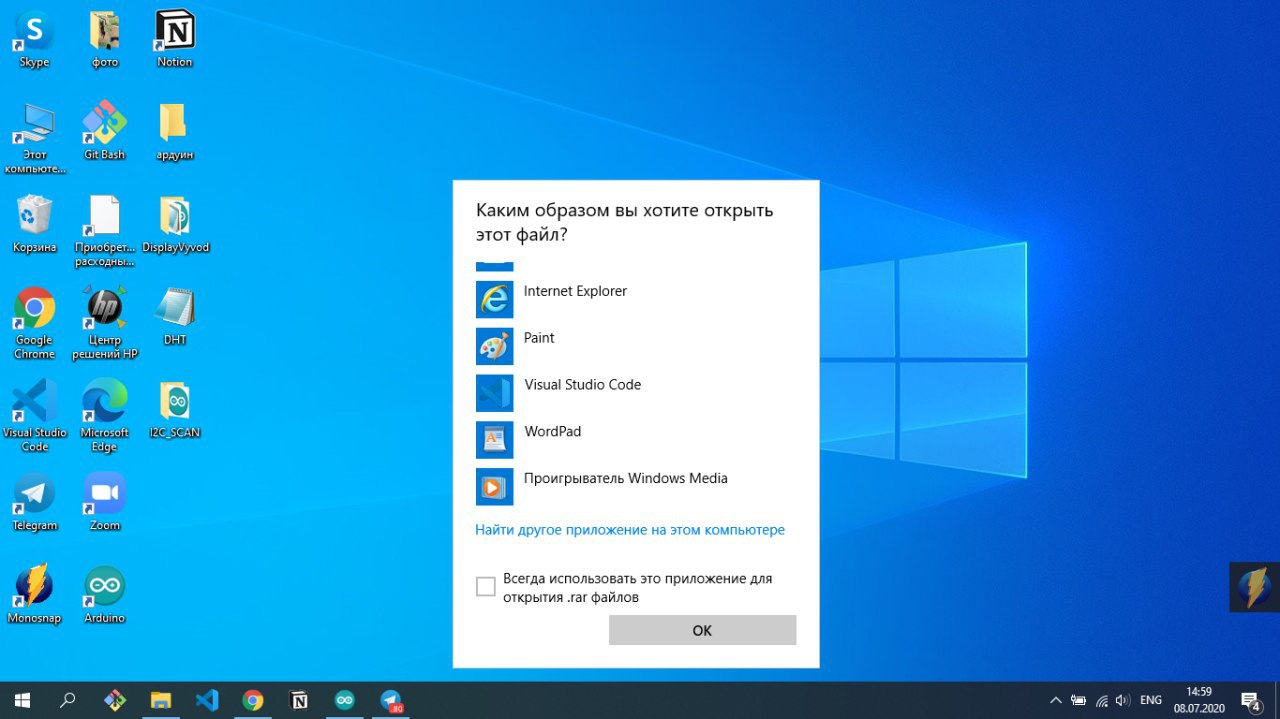Open the Skype desktop shortcut
This screenshot has height=719, width=1280.
tap(34, 40)
